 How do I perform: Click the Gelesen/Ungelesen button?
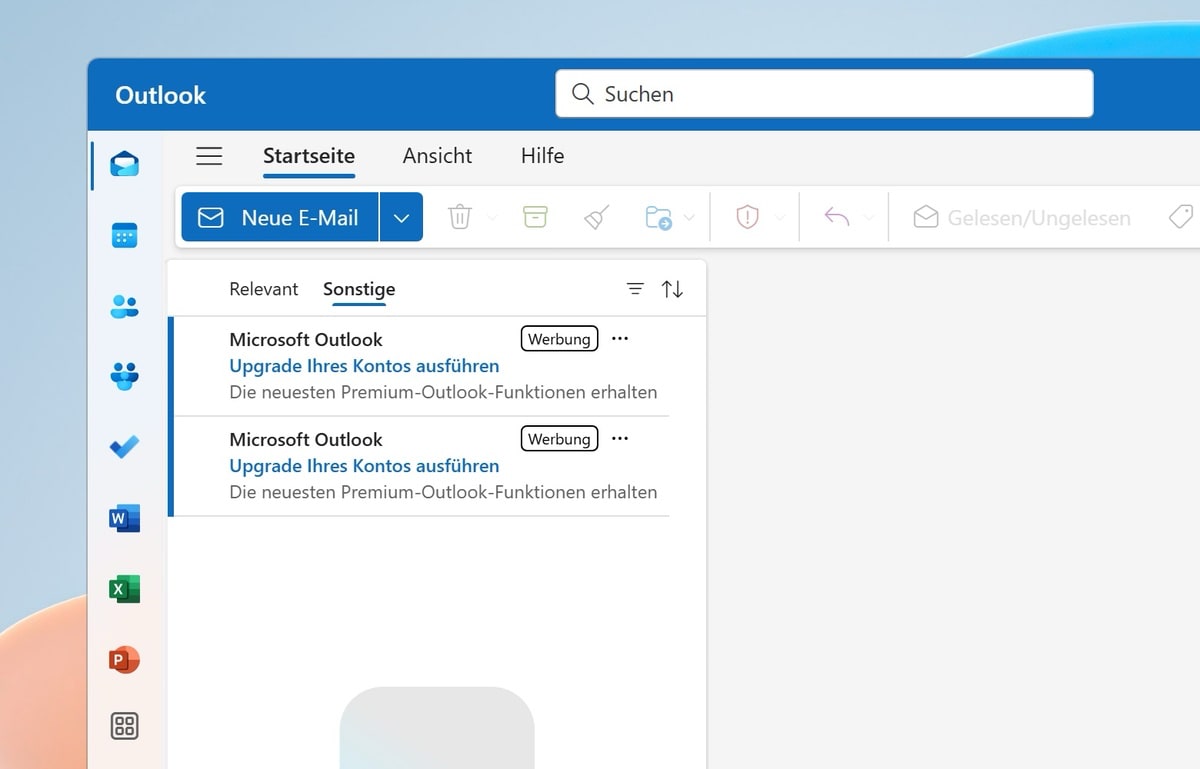click(1022, 217)
